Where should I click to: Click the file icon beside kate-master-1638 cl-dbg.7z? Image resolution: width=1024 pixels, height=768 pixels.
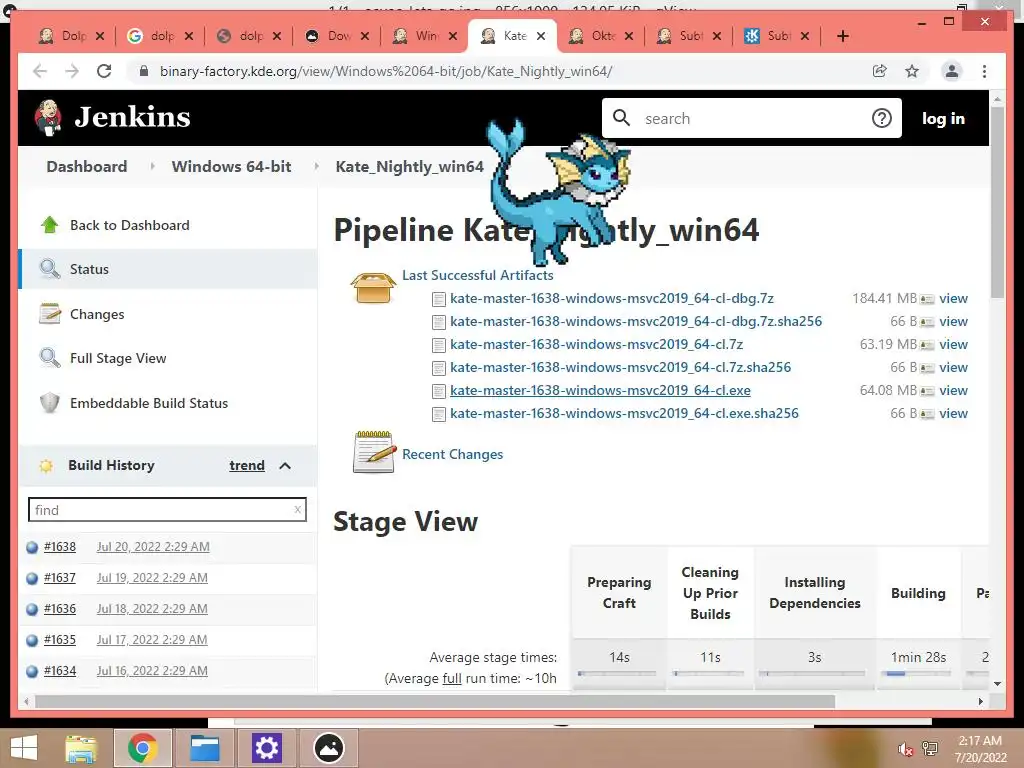(x=439, y=299)
